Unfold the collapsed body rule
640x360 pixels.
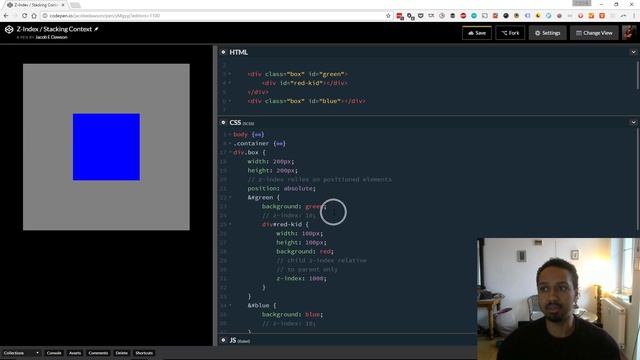[x=258, y=134]
